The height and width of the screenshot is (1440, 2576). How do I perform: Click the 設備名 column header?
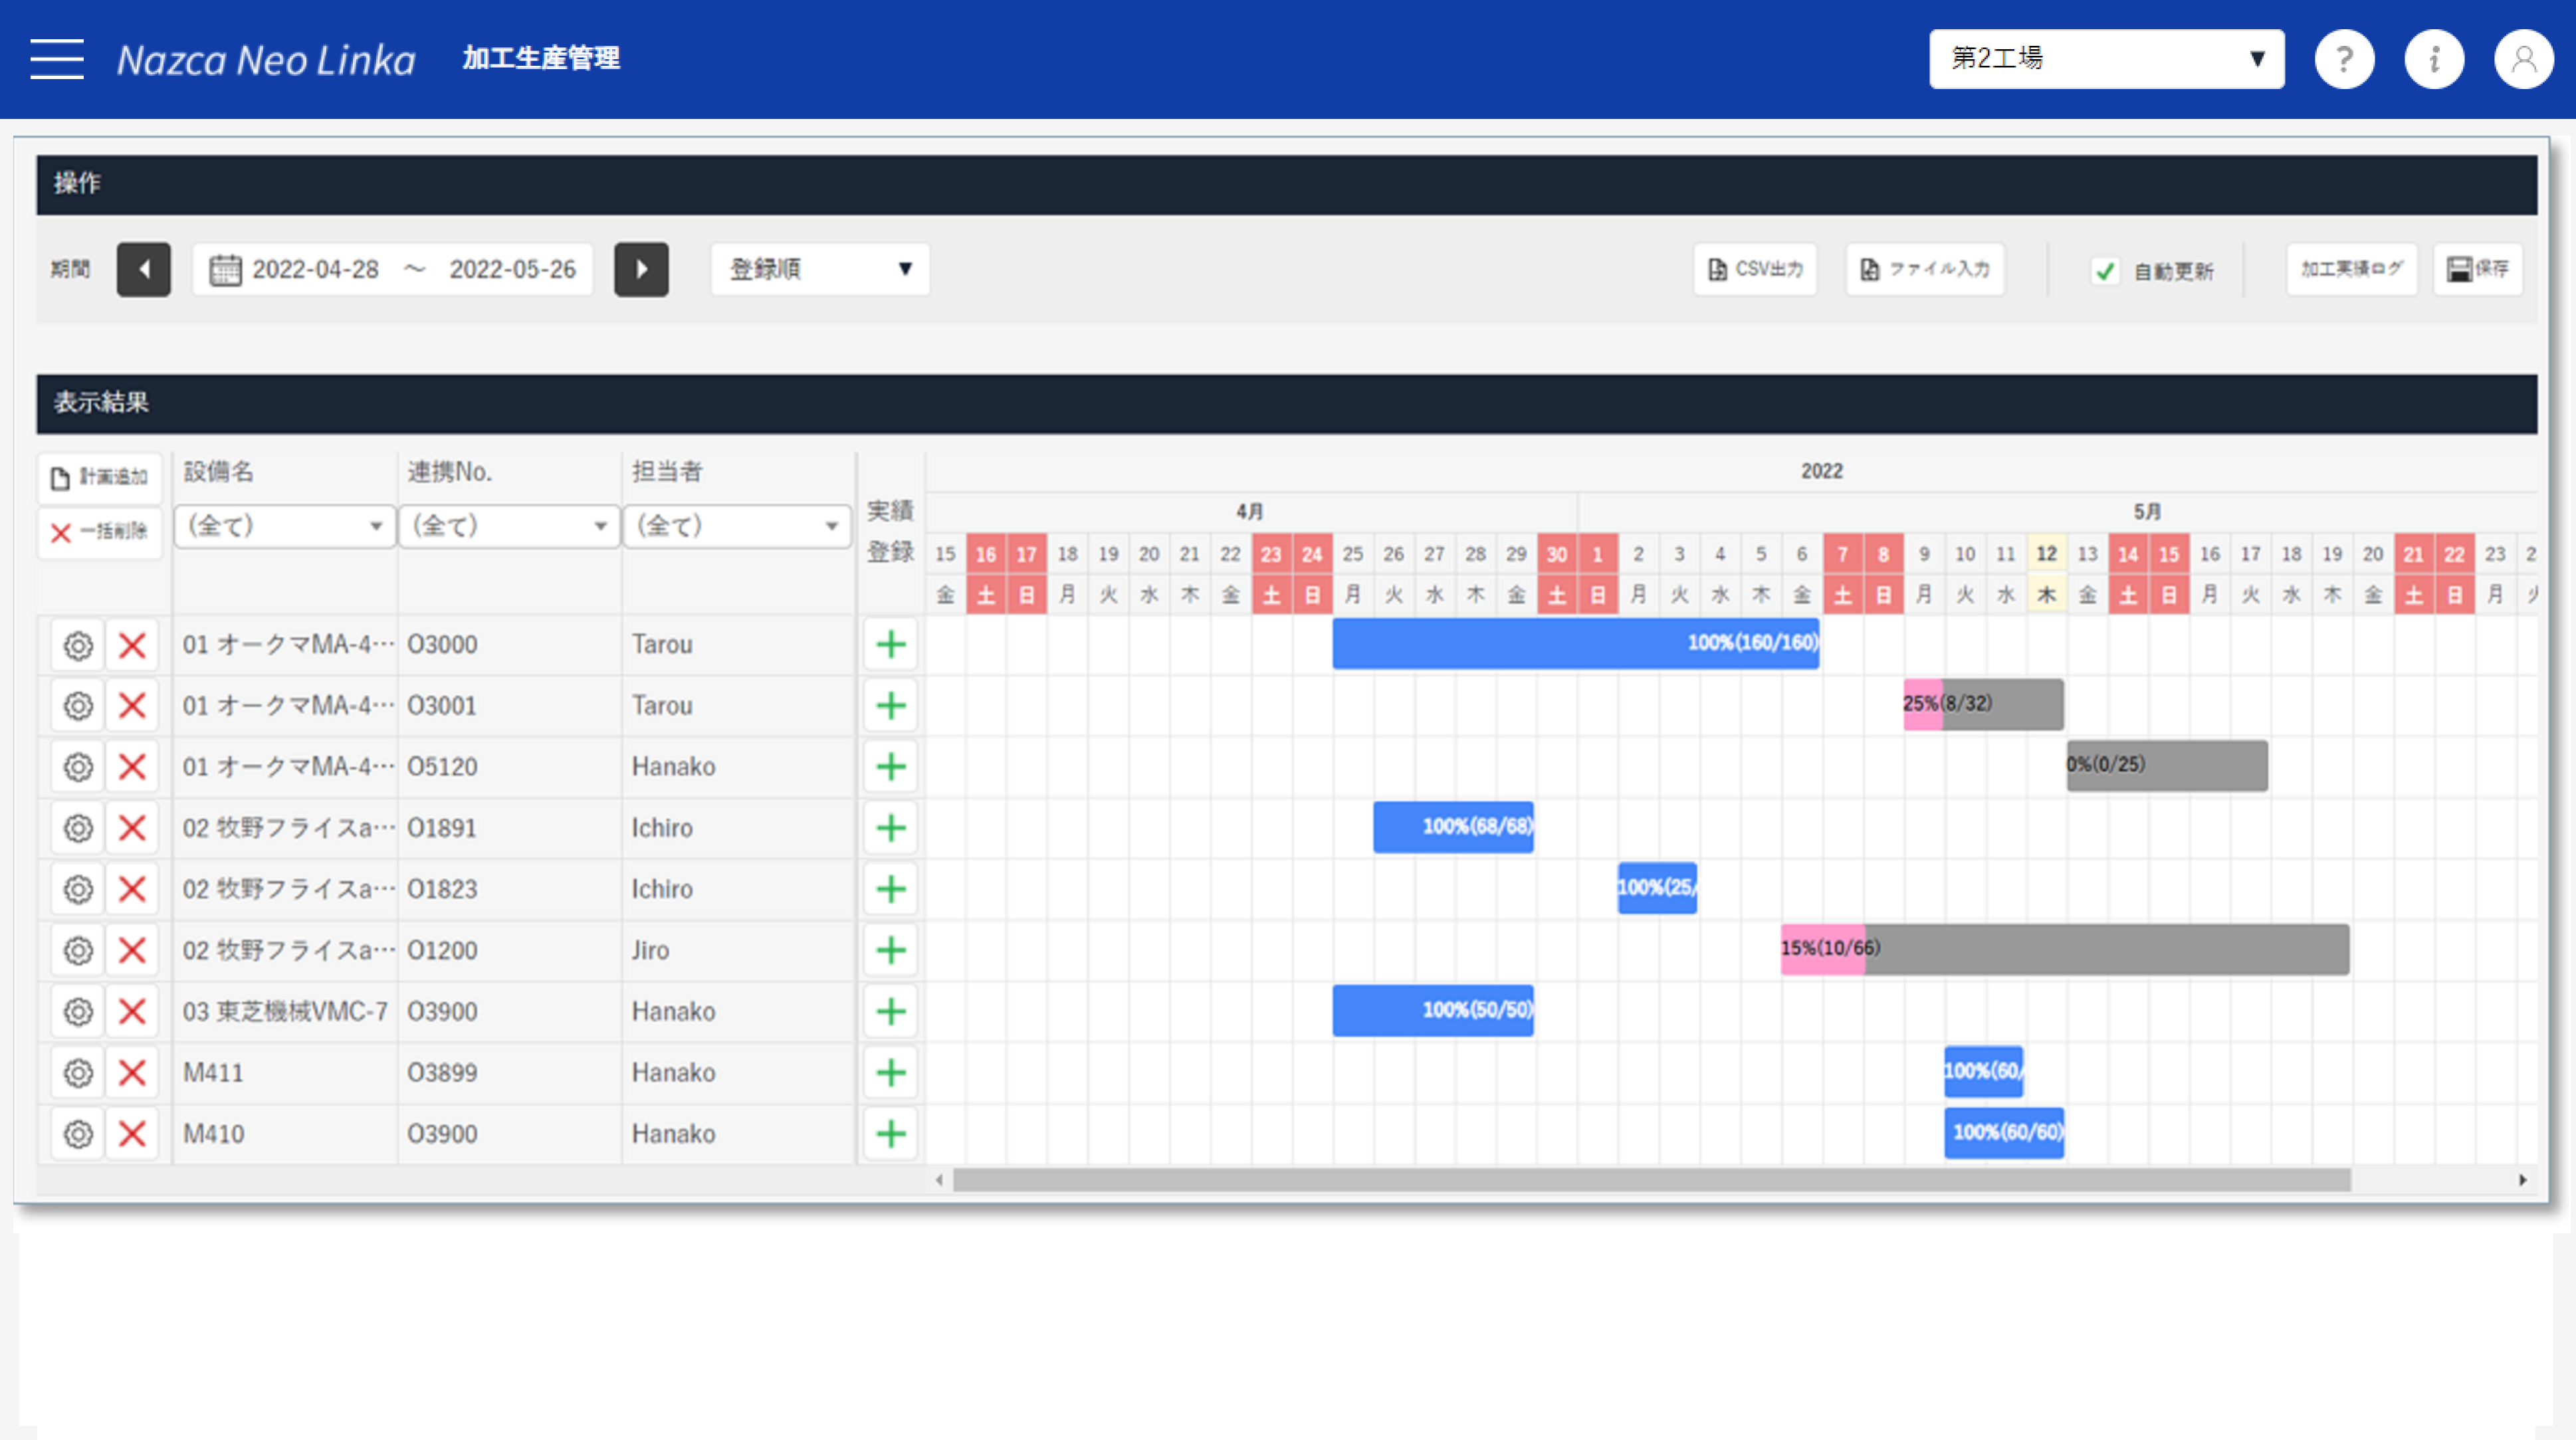[219, 471]
